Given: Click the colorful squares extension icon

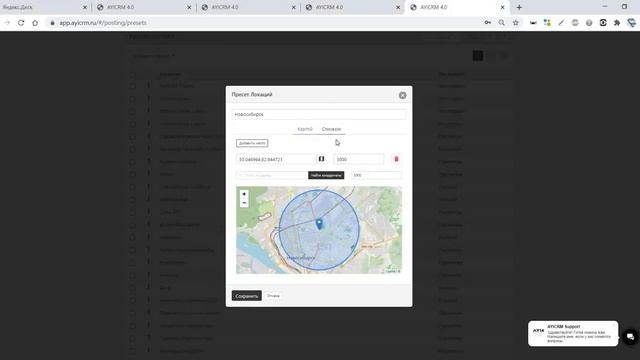Looking at the screenshot, I should pyautogui.click(x=547, y=23).
